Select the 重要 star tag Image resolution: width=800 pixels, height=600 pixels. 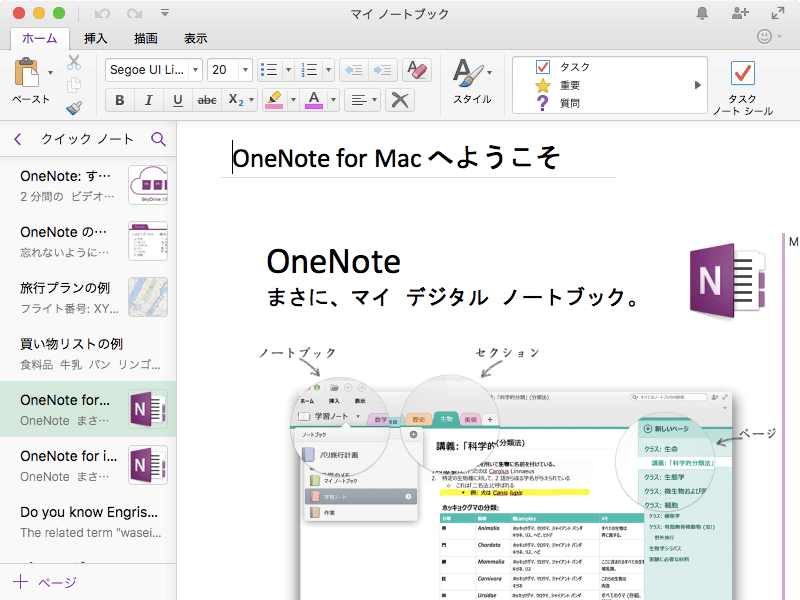click(x=558, y=85)
